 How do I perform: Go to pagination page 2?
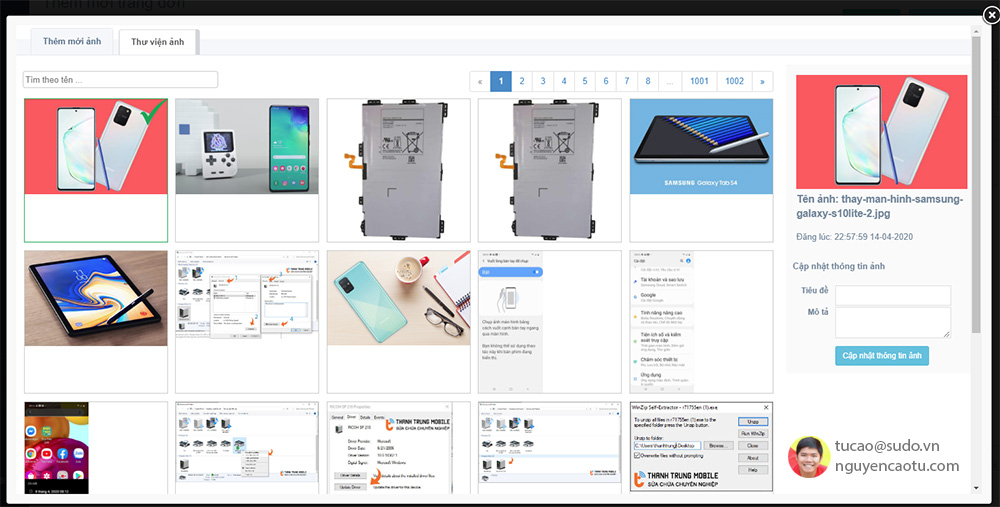pos(522,81)
